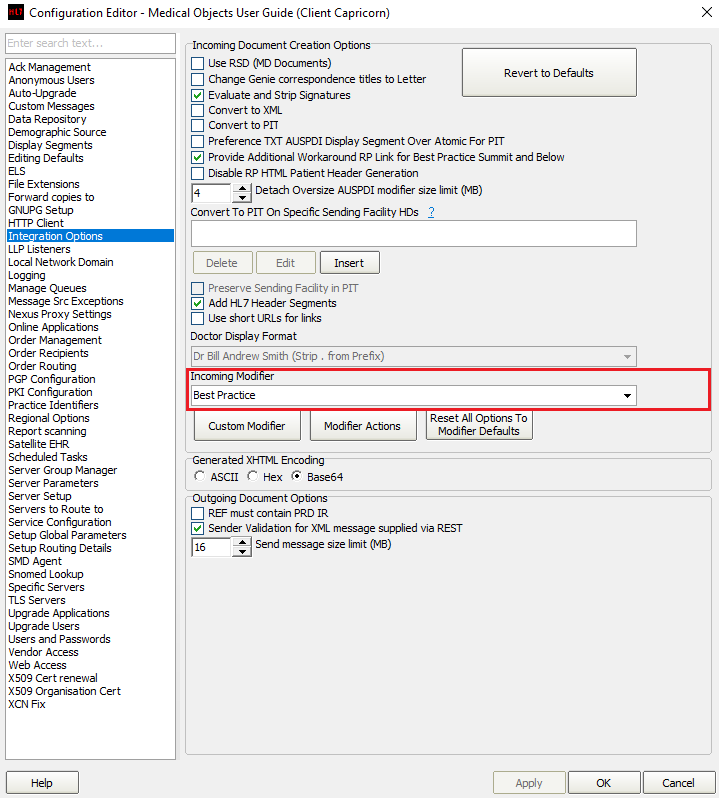Viewport: 719px width, 798px height.
Task: Click the Cancel button
Action: tap(678, 783)
